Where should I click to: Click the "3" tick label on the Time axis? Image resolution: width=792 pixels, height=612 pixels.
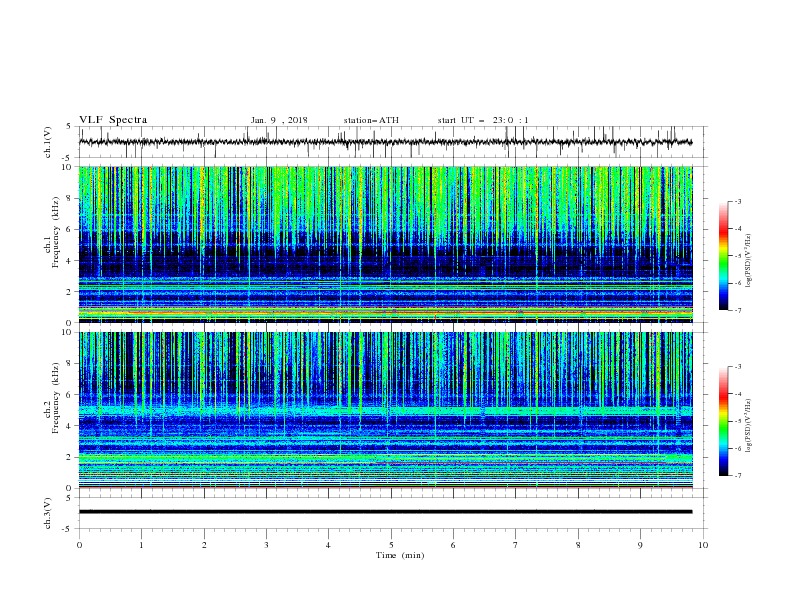click(x=266, y=545)
